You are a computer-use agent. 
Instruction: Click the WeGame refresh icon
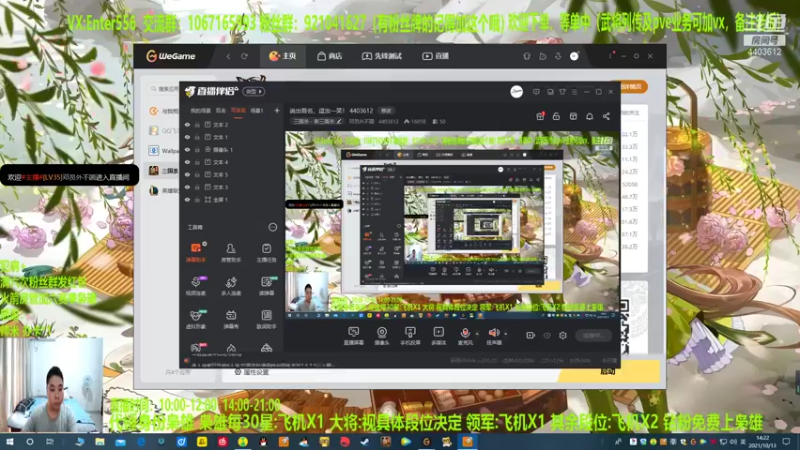244,56
